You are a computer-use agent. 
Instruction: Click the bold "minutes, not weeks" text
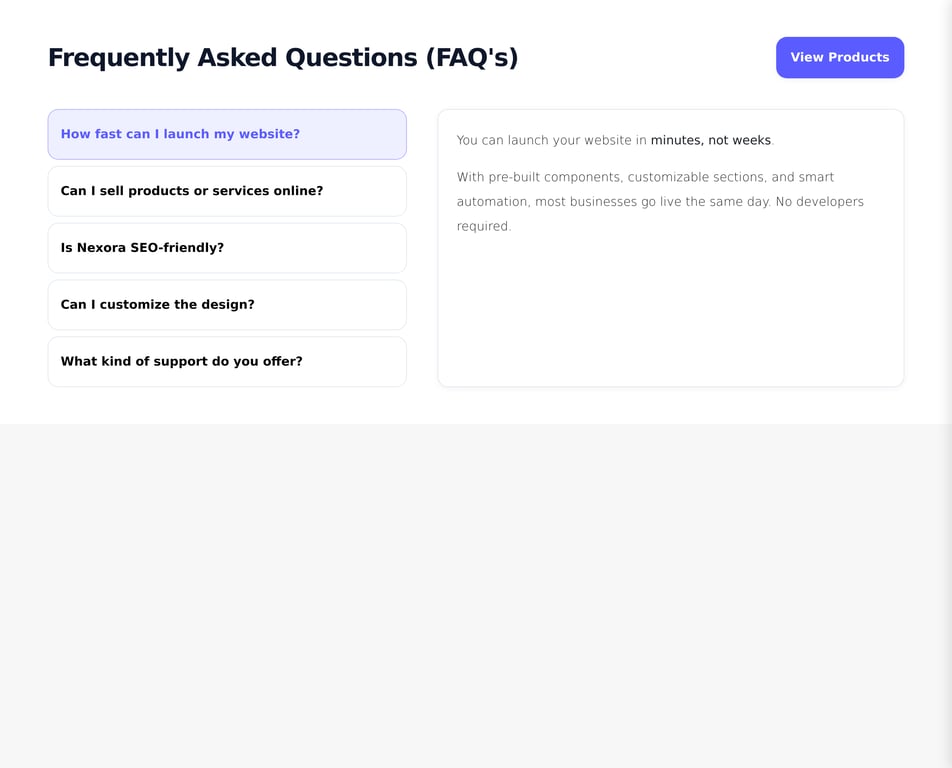point(711,140)
